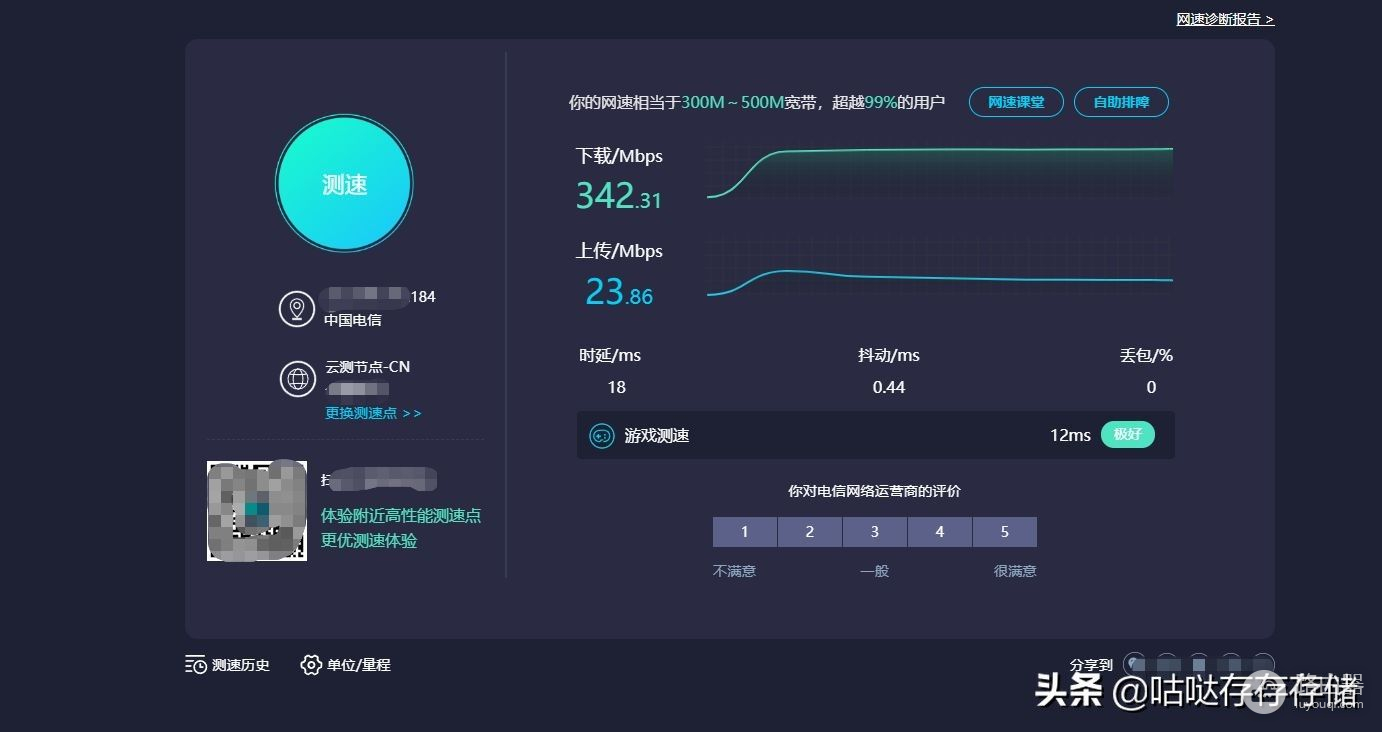The height and width of the screenshot is (732, 1382).
Task: Rate the operator 5
Action: (x=1005, y=532)
